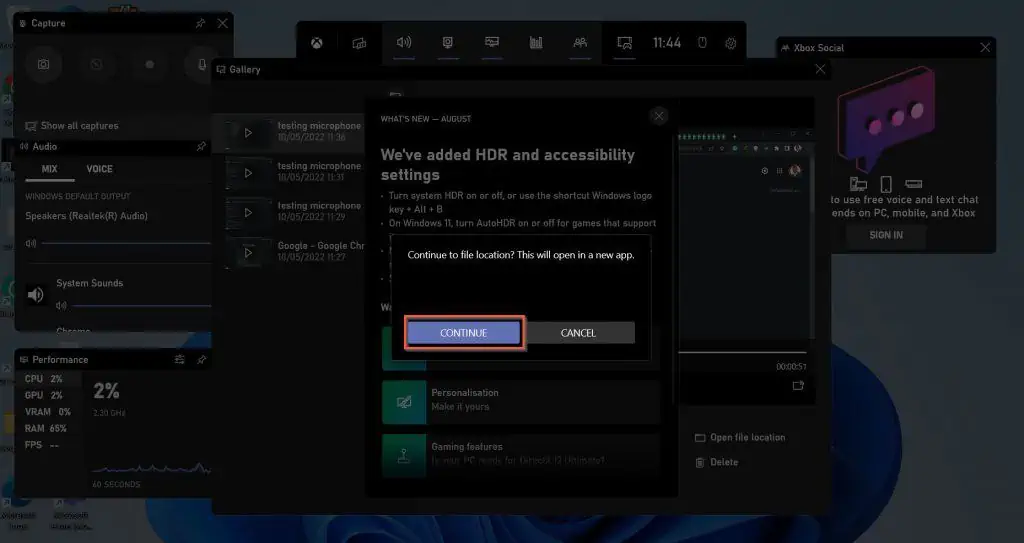Open Performance widget options icon

click(179, 359)
